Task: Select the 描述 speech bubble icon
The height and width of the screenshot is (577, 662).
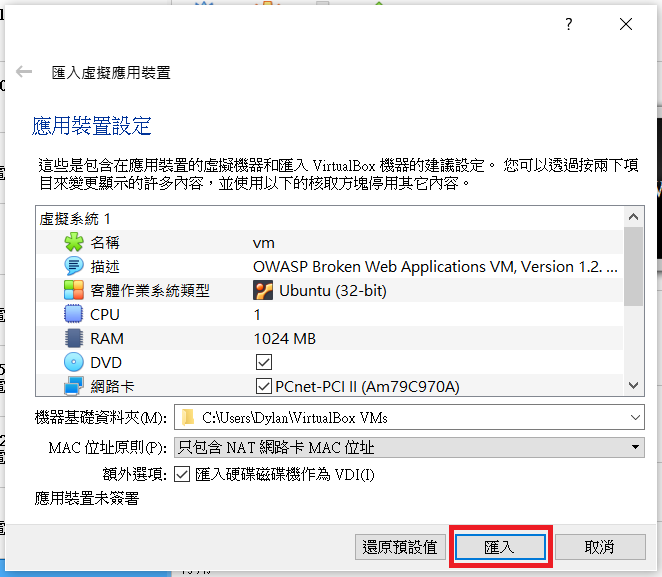Action: [x=74, y=266]
